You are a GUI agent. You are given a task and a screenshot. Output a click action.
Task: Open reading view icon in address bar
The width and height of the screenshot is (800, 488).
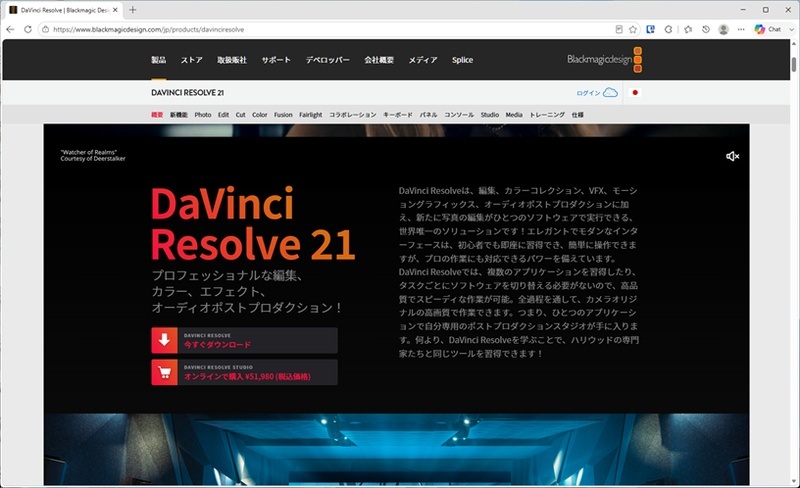click(x=619, y=30)
